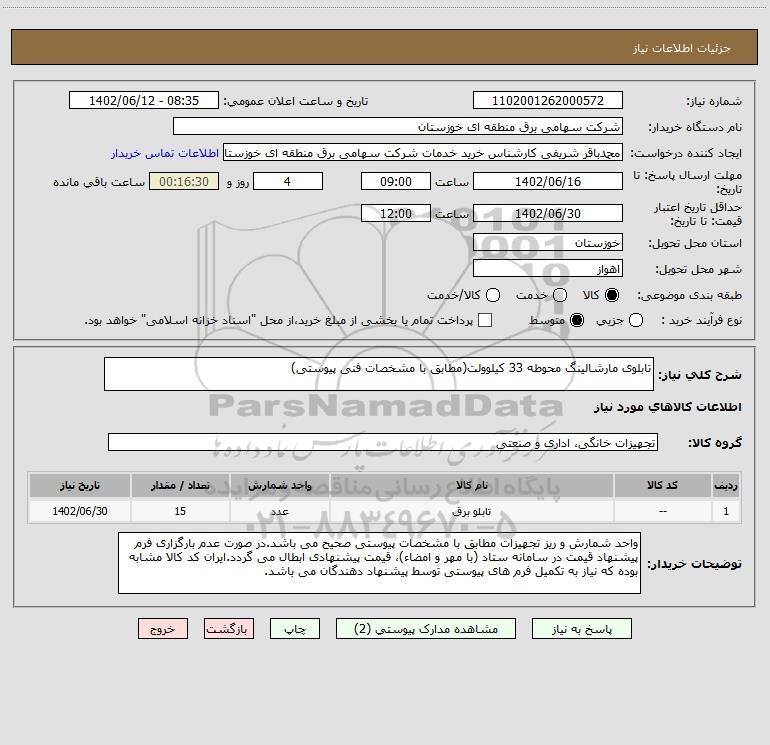Toggle Islamic treasury documents payment checkbox
This screenshot has width=770, height=745.
point(485,320)
